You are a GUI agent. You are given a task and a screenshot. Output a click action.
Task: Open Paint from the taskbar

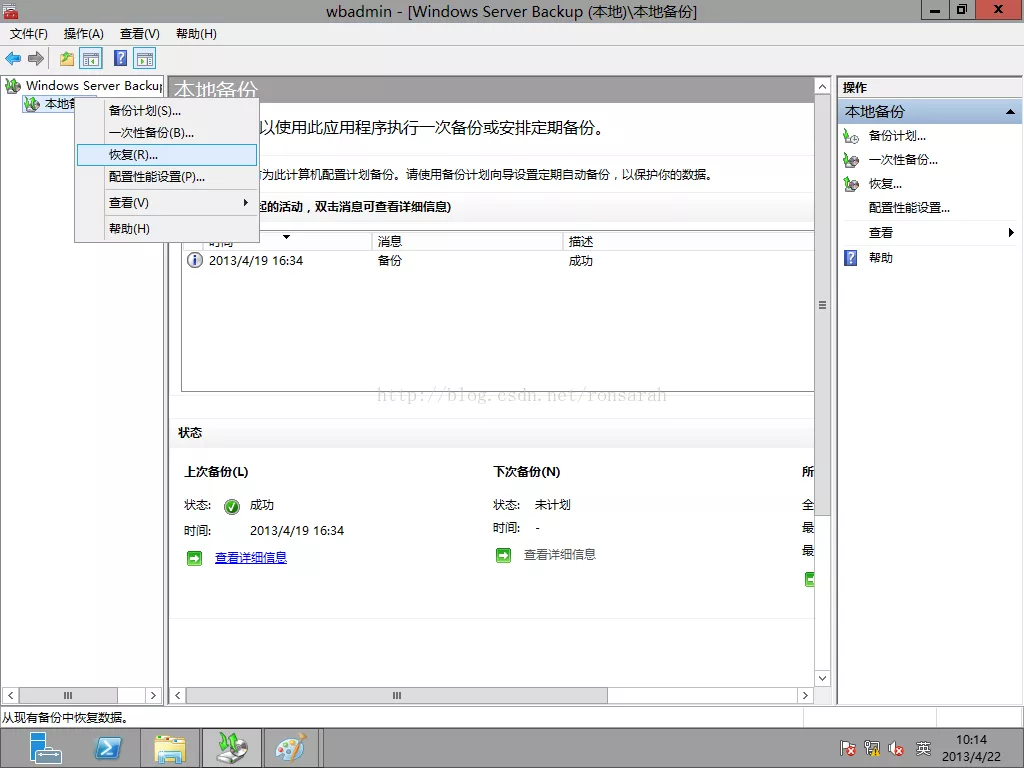(x=291, y=748)
